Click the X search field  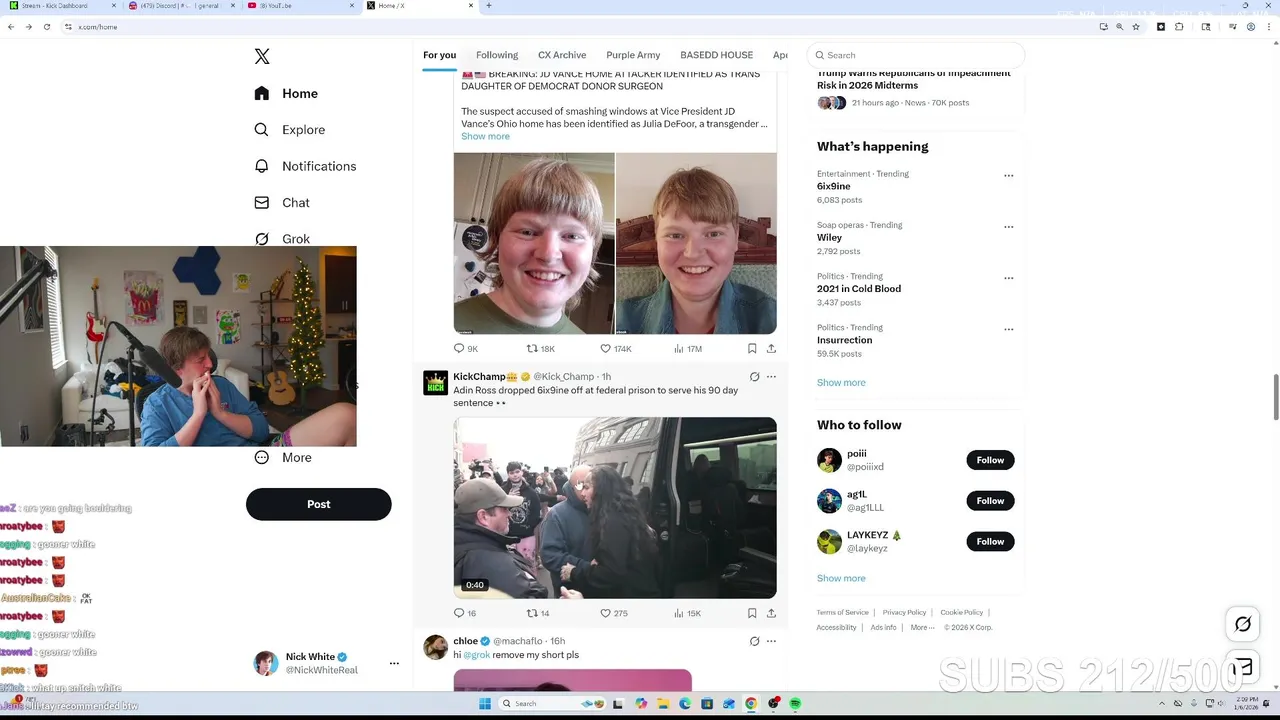(x=916, y=55)
